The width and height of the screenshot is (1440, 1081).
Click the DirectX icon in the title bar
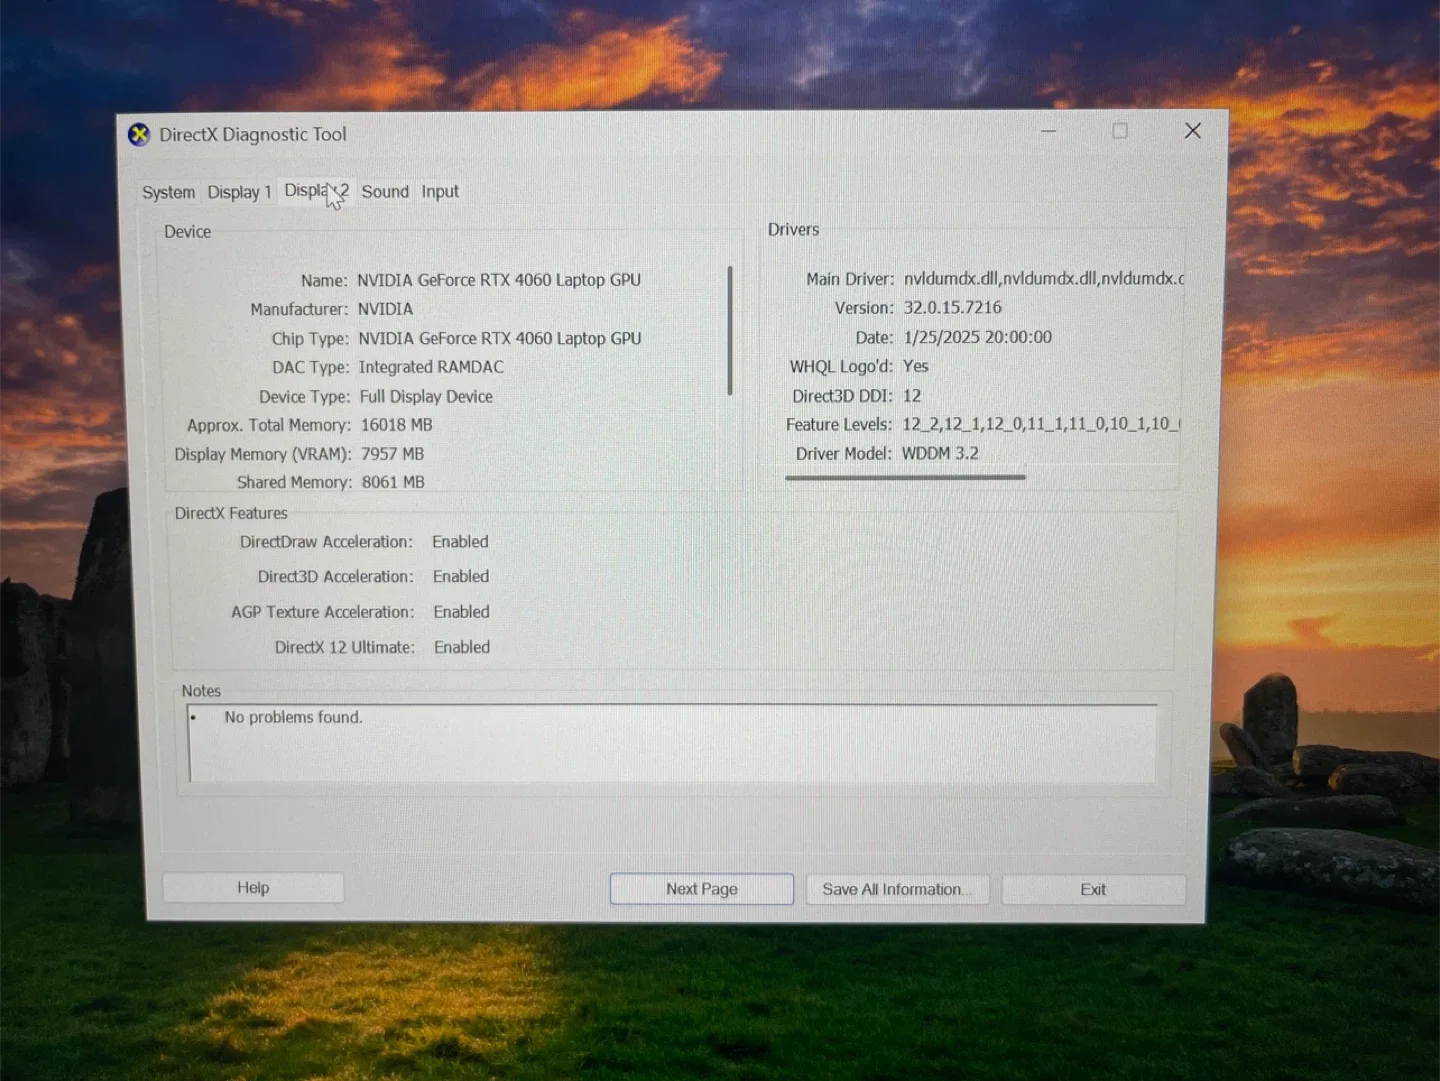[139, 134]
